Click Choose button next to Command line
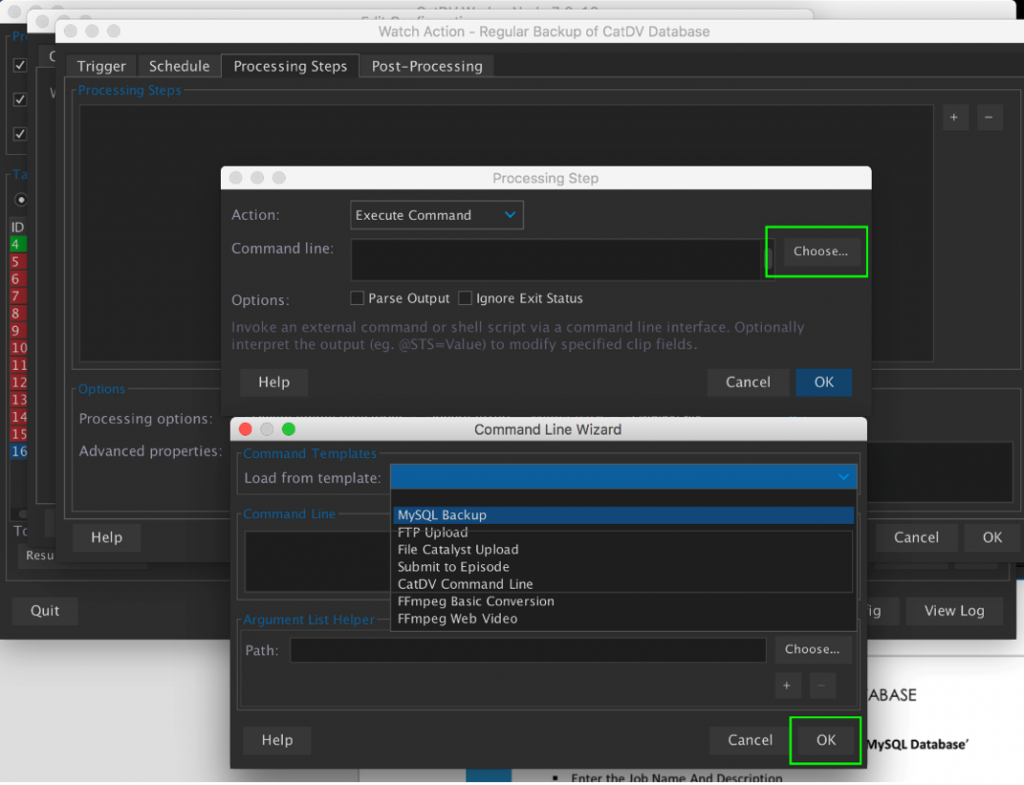 pyautogui.click(x=820, y=251)
